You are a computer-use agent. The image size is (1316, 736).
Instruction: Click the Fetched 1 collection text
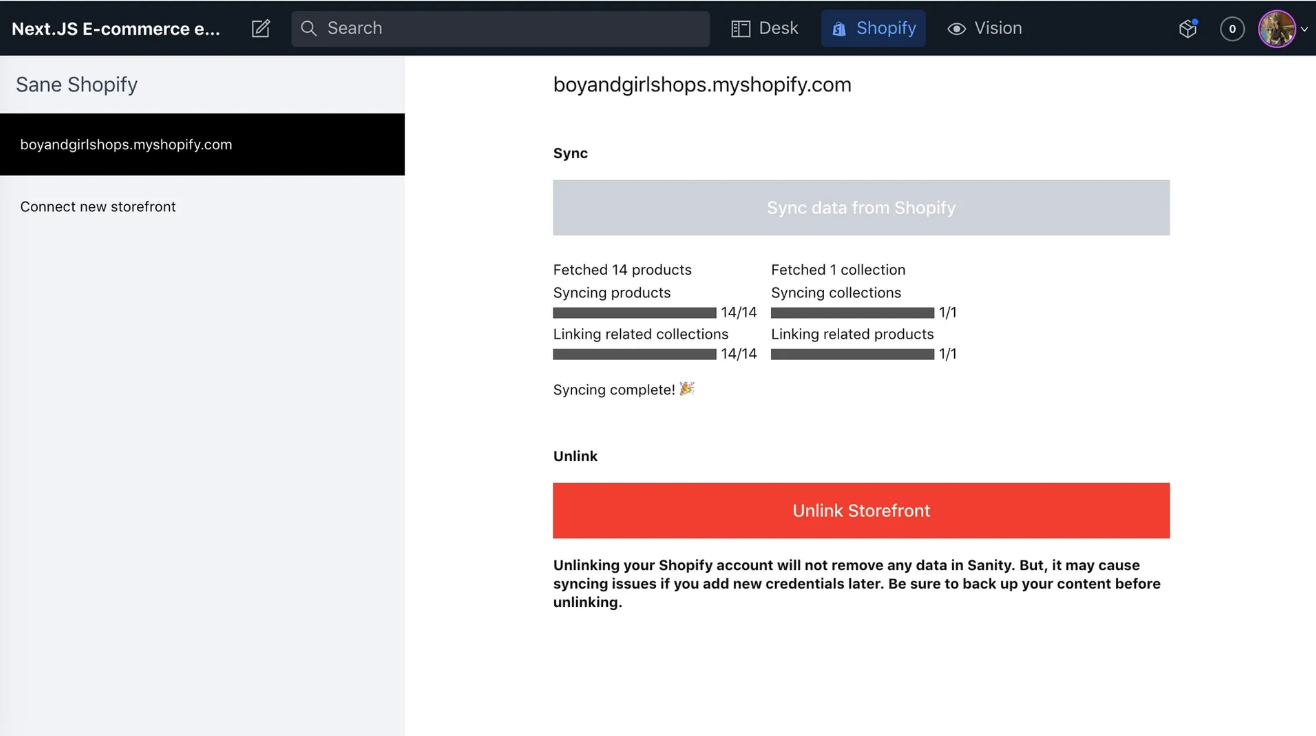(x=838, y=270)
